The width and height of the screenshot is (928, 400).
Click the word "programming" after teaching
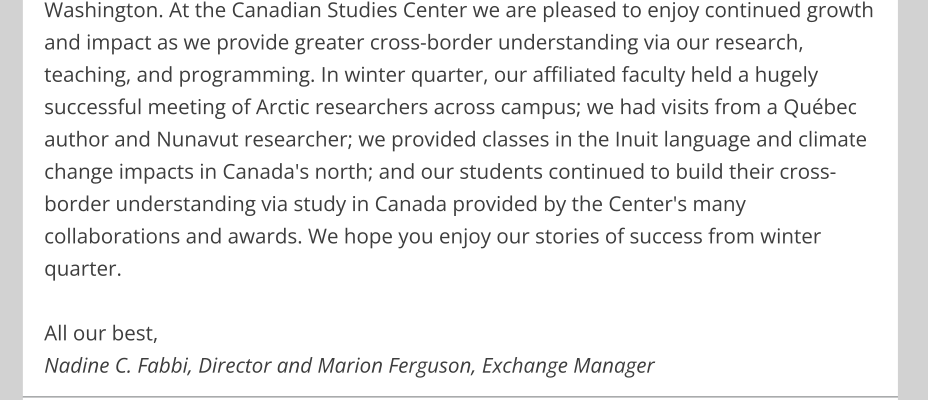click(x=247, y=75)
